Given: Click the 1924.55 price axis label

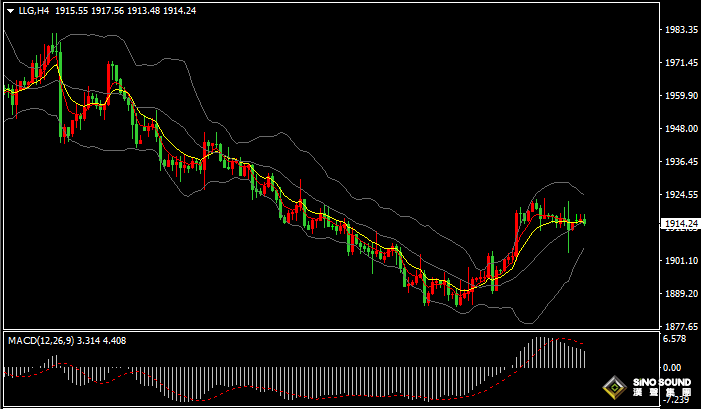Looking at the screenshot, I should click(680, 195).
